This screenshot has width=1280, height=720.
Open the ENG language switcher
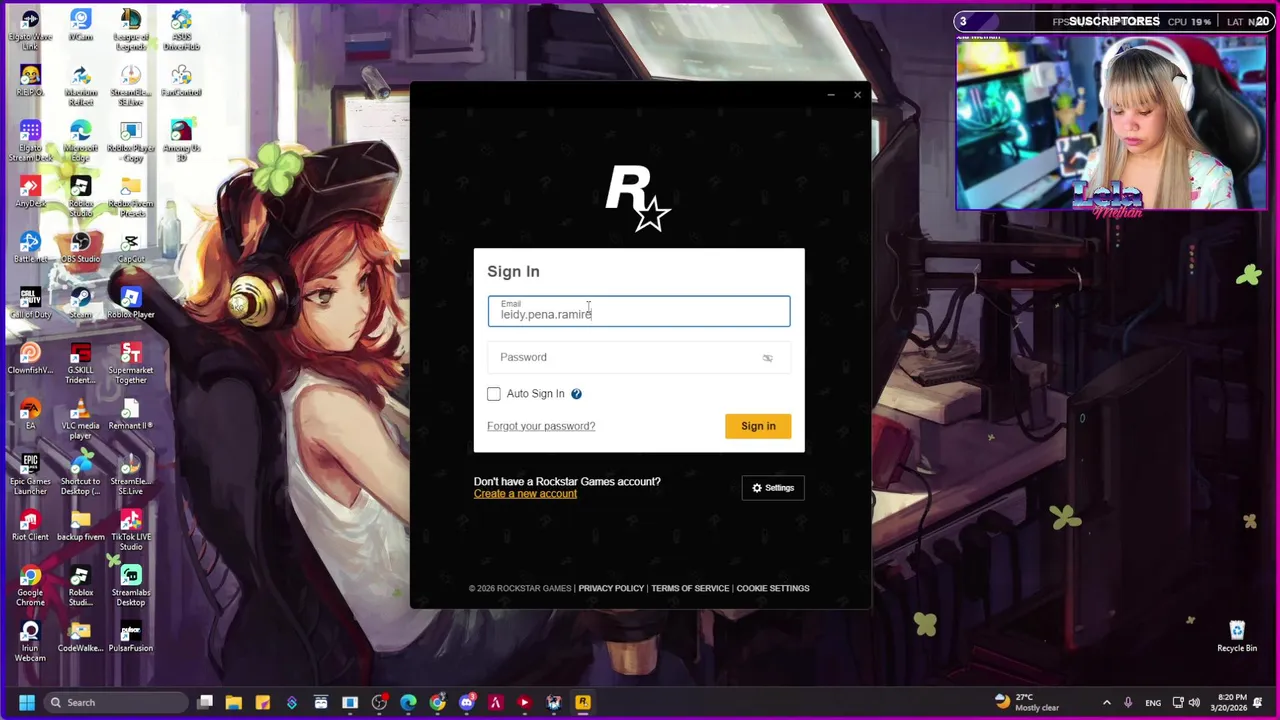(x=1153, y=702)
